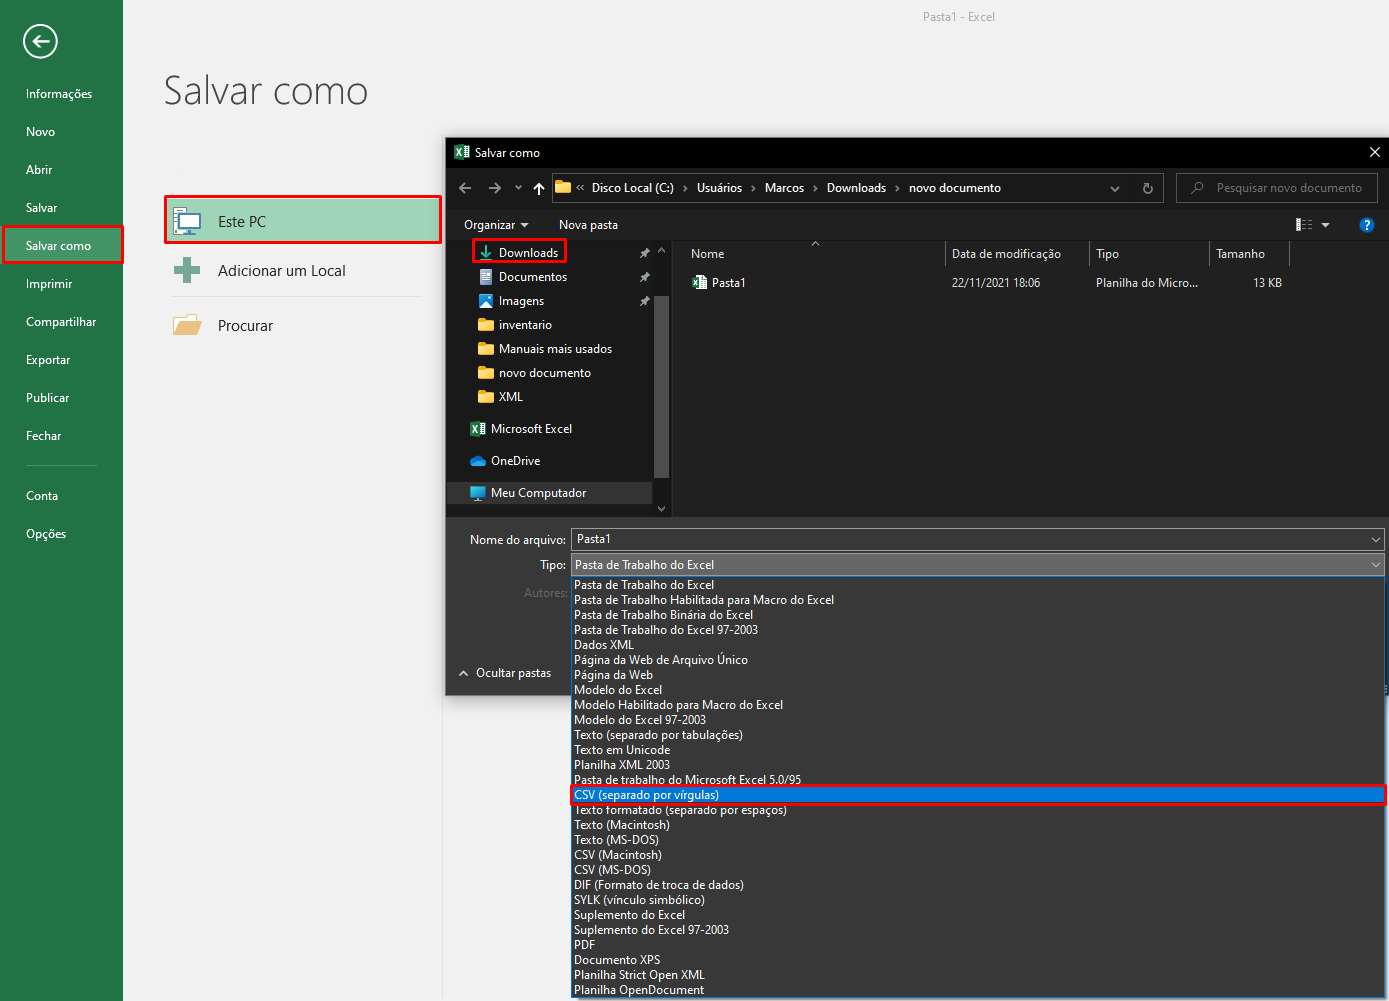Click the refresh icon beside address bar

(1148, 188)
